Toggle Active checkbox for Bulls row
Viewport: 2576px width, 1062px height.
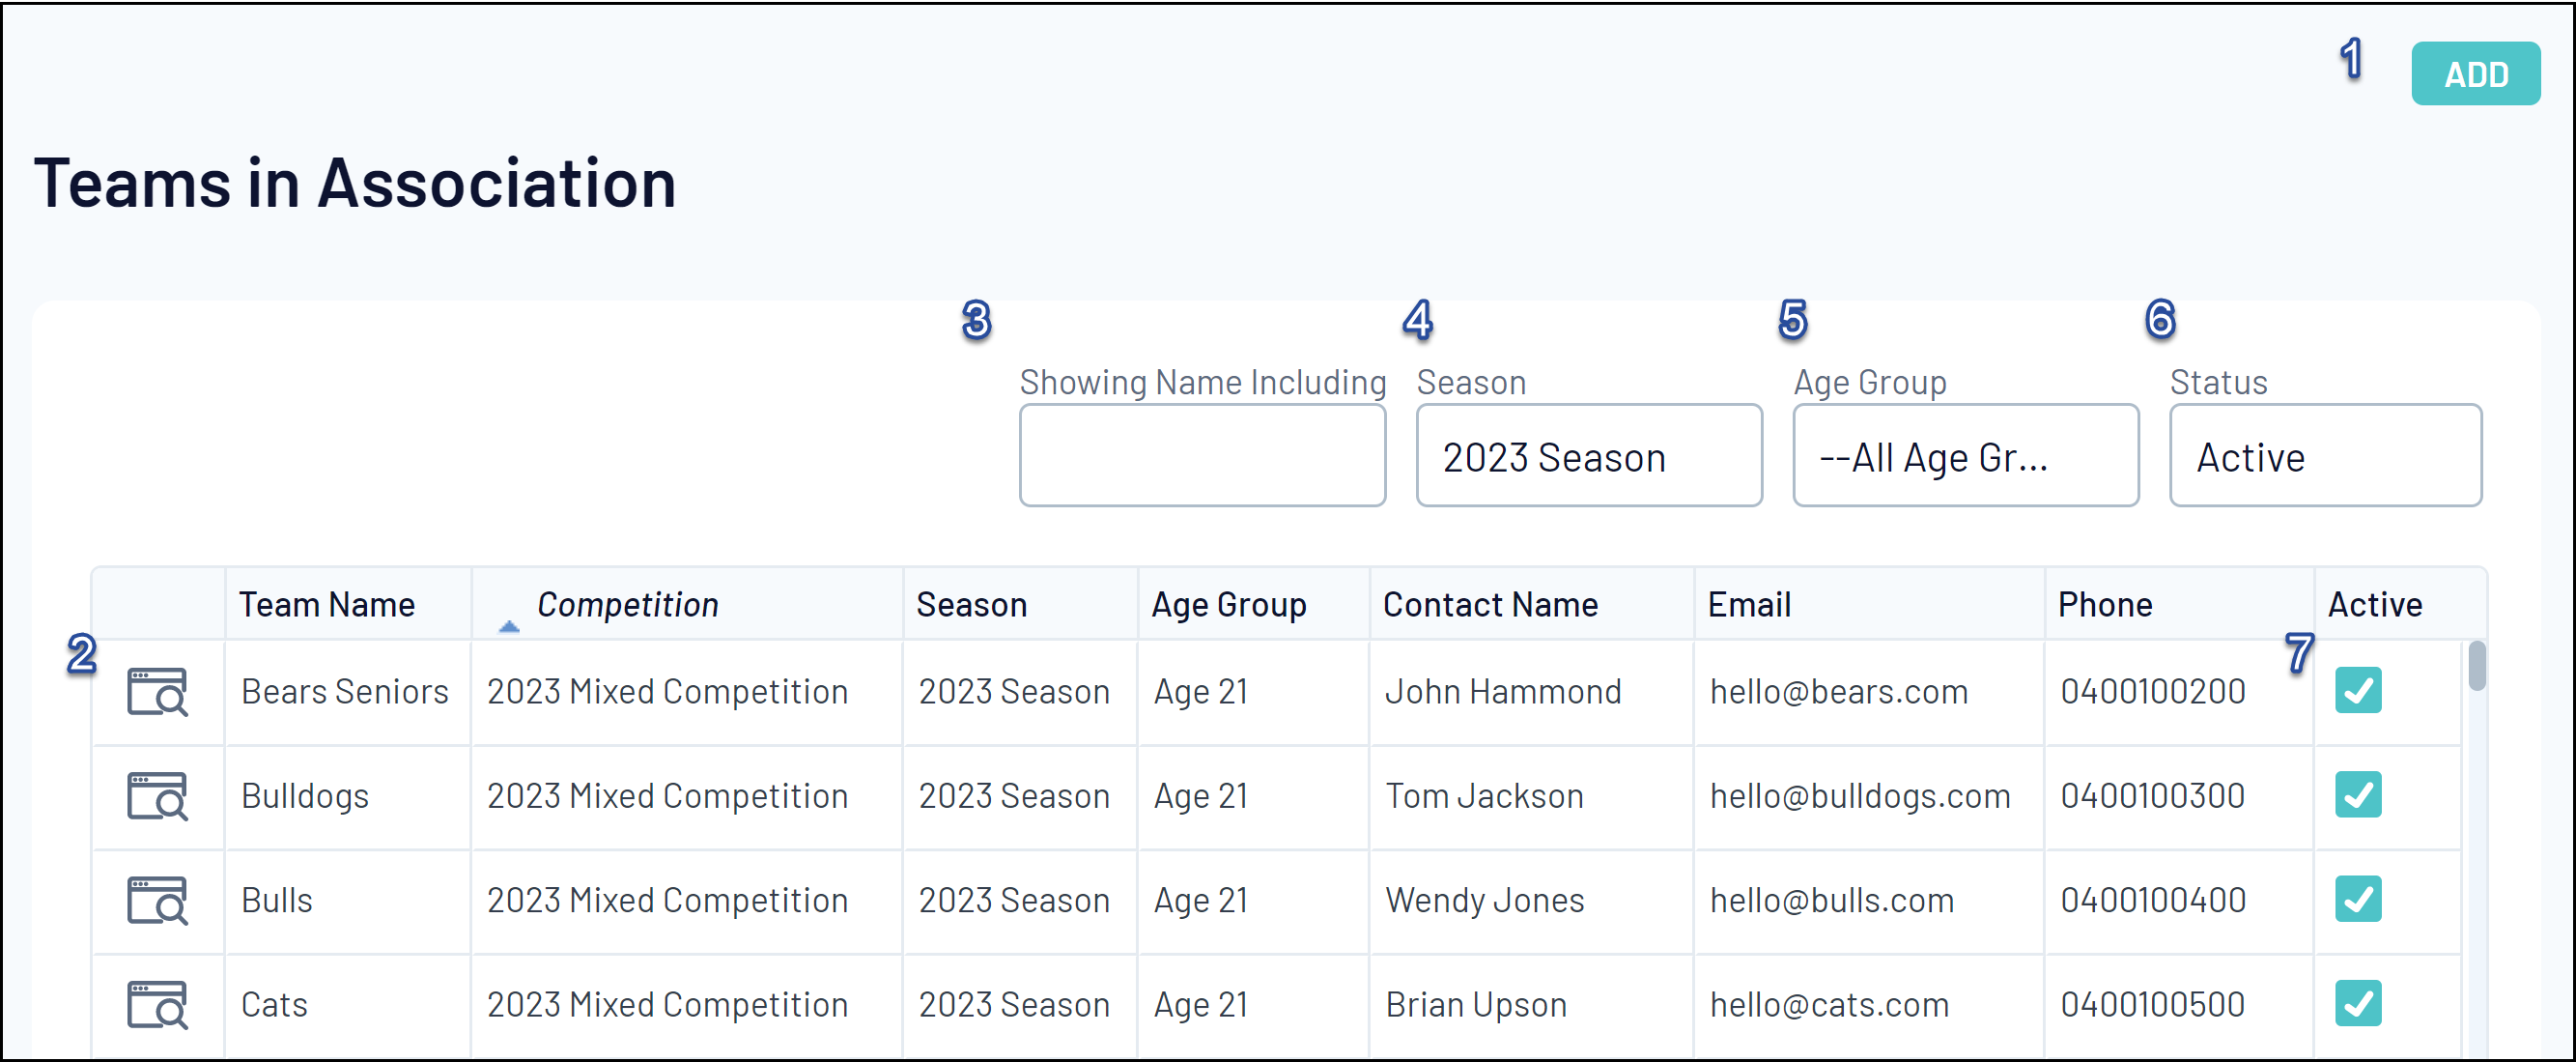tap(2357, 900)
